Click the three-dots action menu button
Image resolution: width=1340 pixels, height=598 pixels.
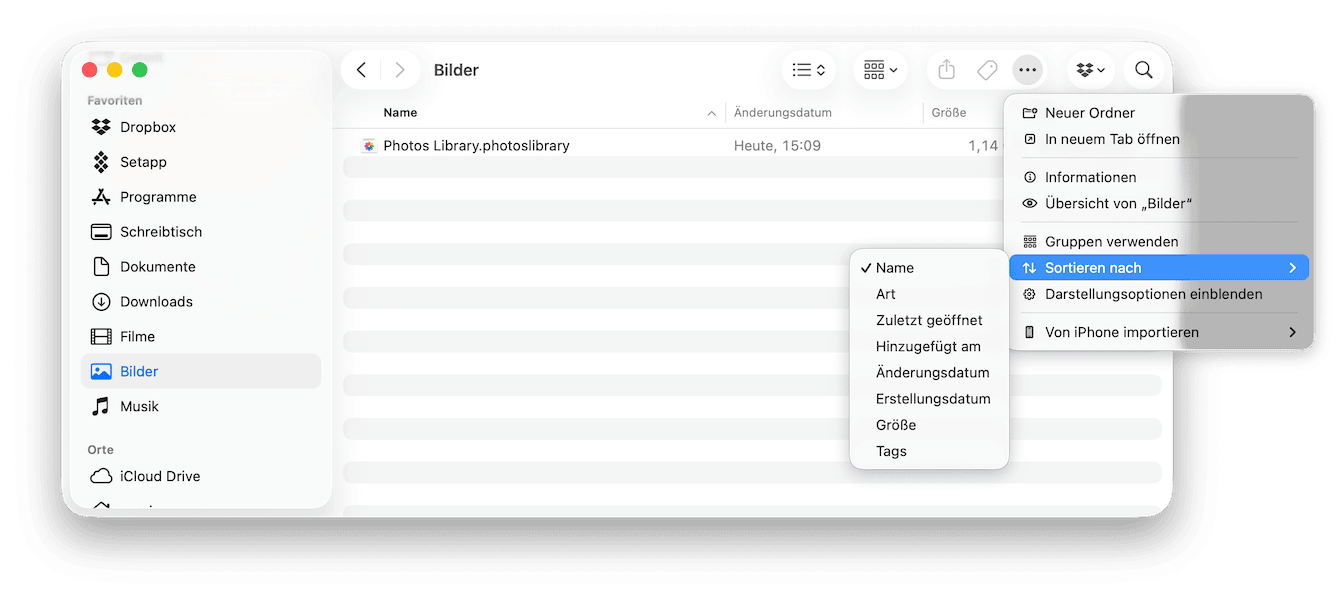(1027, 70)
